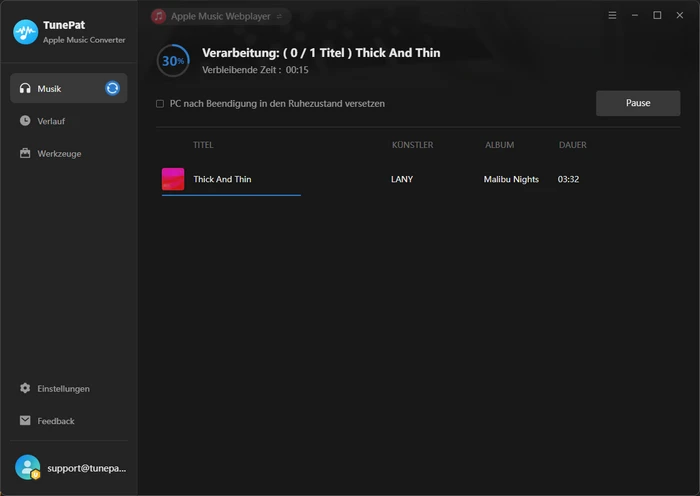Click the headphones icon next to Musik
Image resolution: width=700 pixels, height=496 pixels.
point(25,88)
